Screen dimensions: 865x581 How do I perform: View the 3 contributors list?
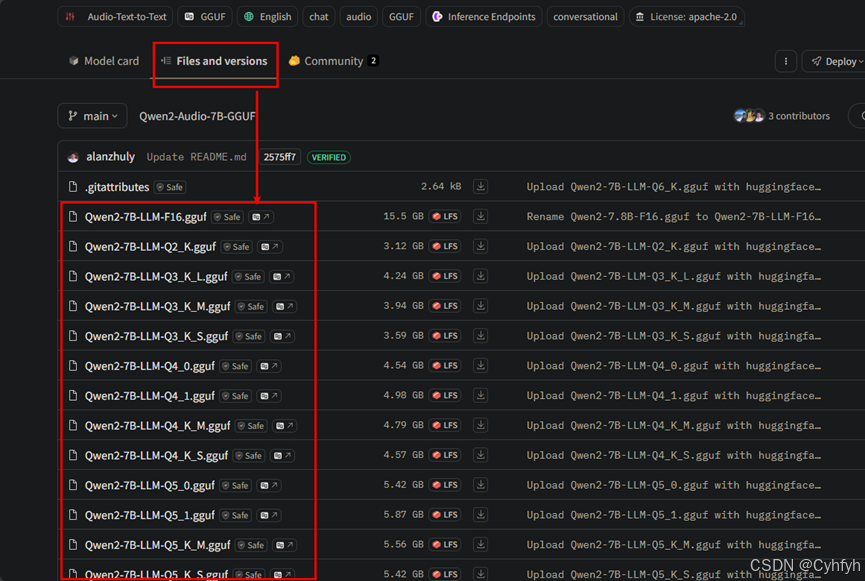[x=799, y=116]
